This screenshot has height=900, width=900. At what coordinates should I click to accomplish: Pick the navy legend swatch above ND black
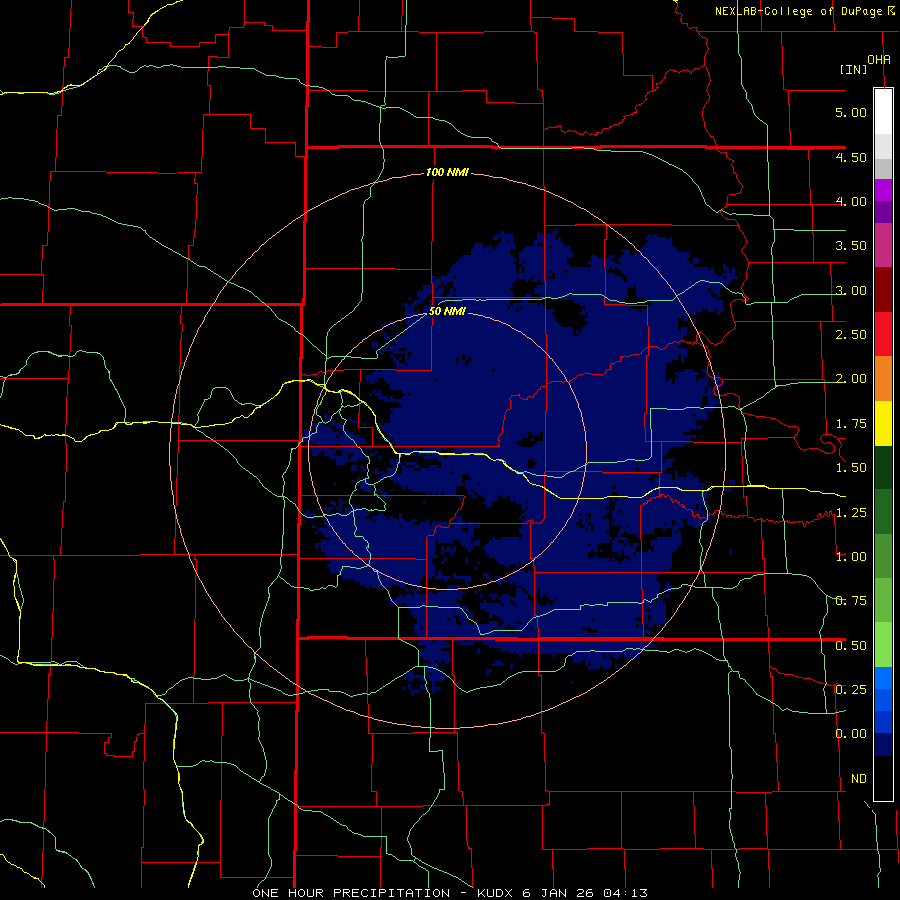pos(883,744)
